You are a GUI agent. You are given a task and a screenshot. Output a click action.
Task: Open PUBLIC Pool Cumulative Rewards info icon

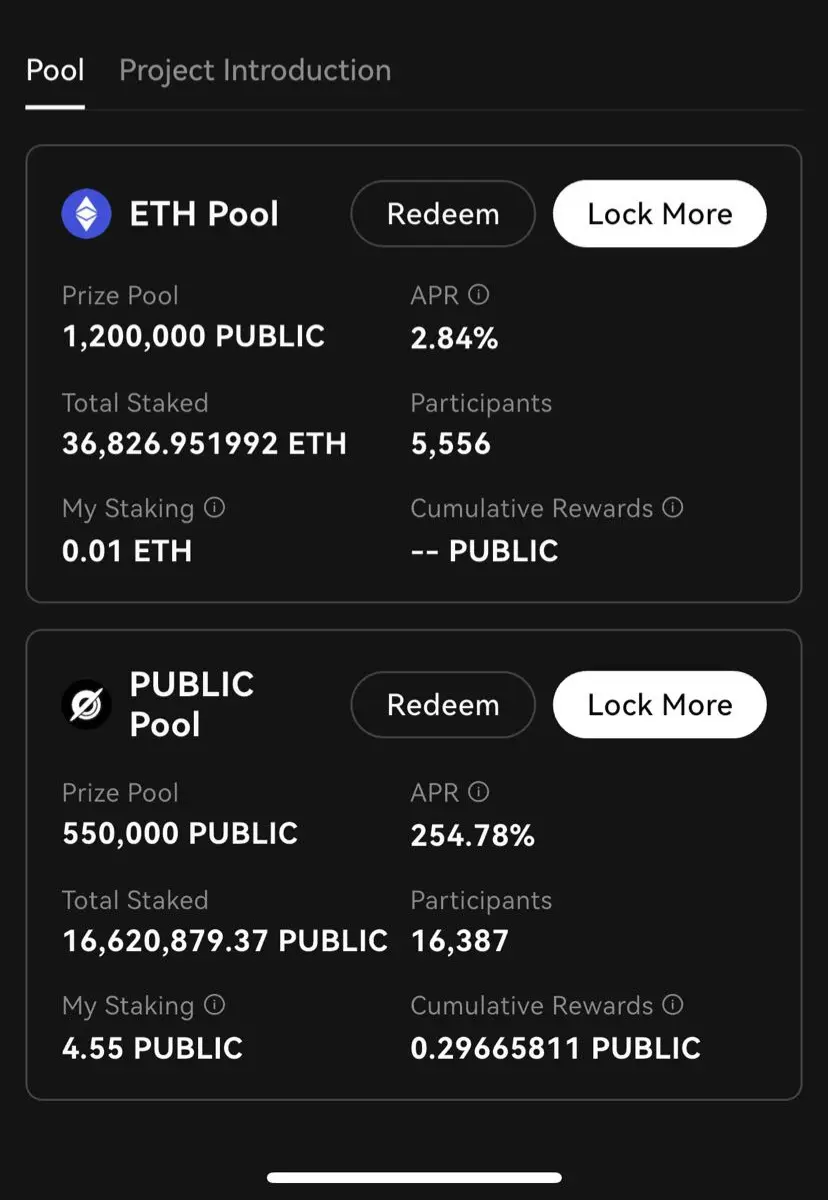click(x=673, y=1004)
